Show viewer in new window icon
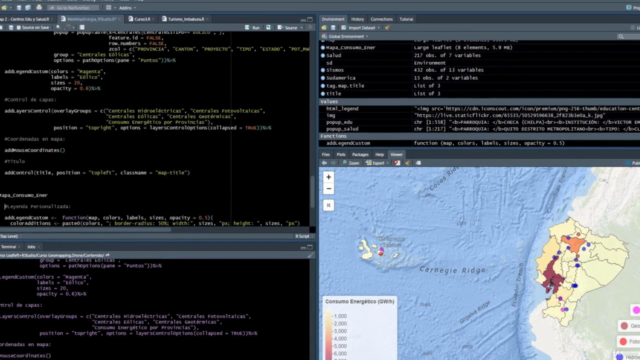 point(418,163)
